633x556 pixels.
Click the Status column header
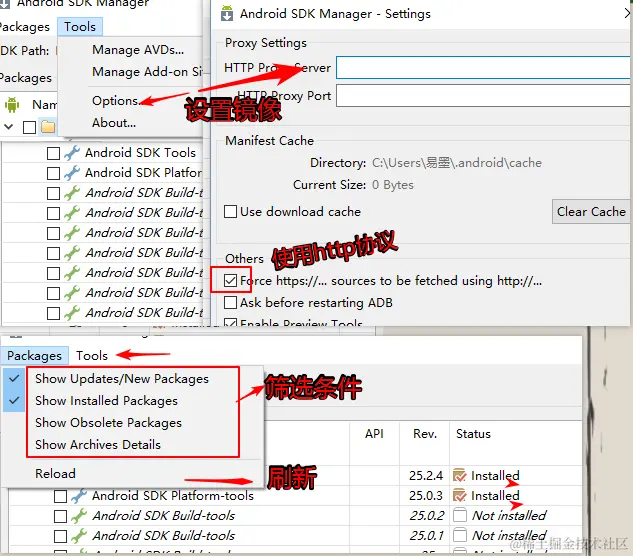473,434
